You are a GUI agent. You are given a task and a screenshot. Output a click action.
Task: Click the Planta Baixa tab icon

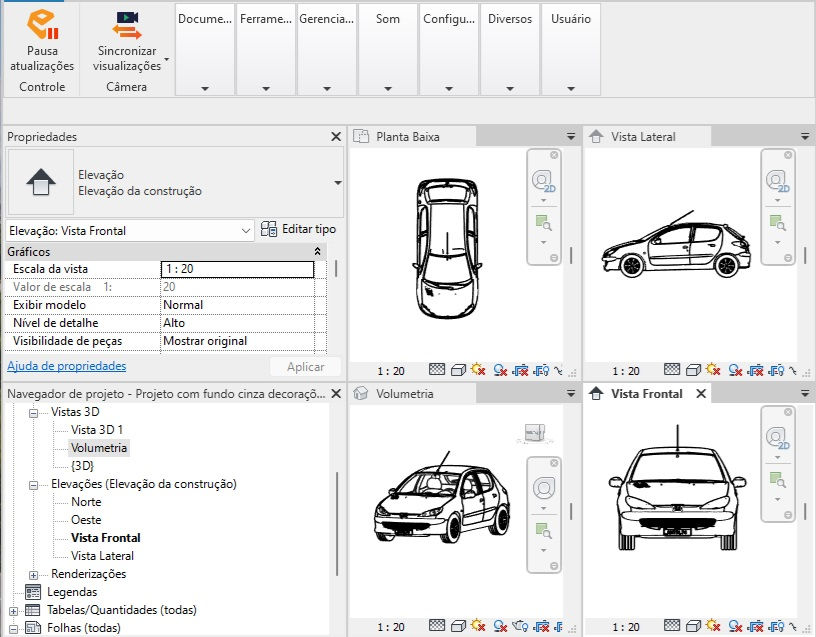361,136
